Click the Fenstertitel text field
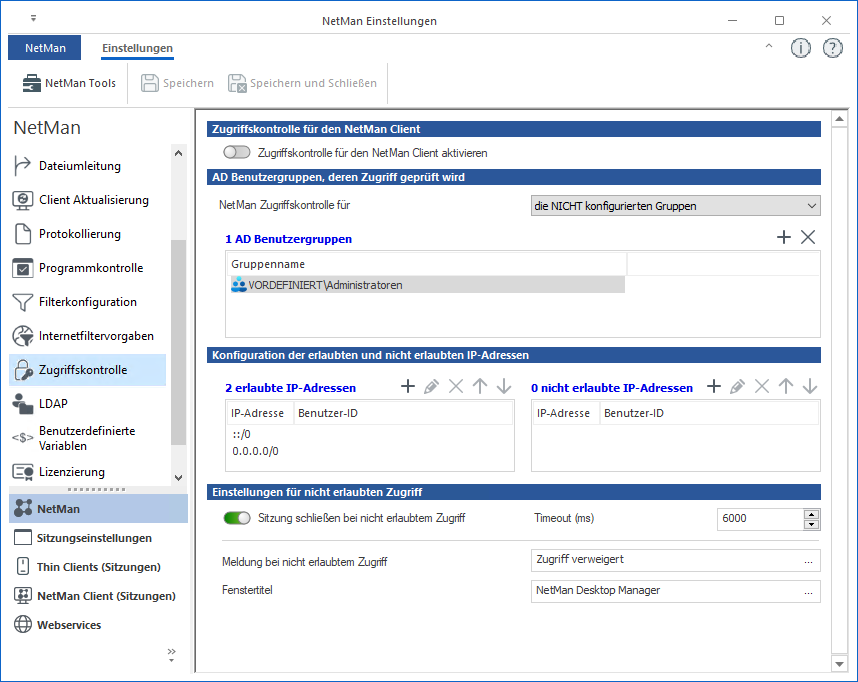This screenshot has width=858, height=682. [665, 591]
